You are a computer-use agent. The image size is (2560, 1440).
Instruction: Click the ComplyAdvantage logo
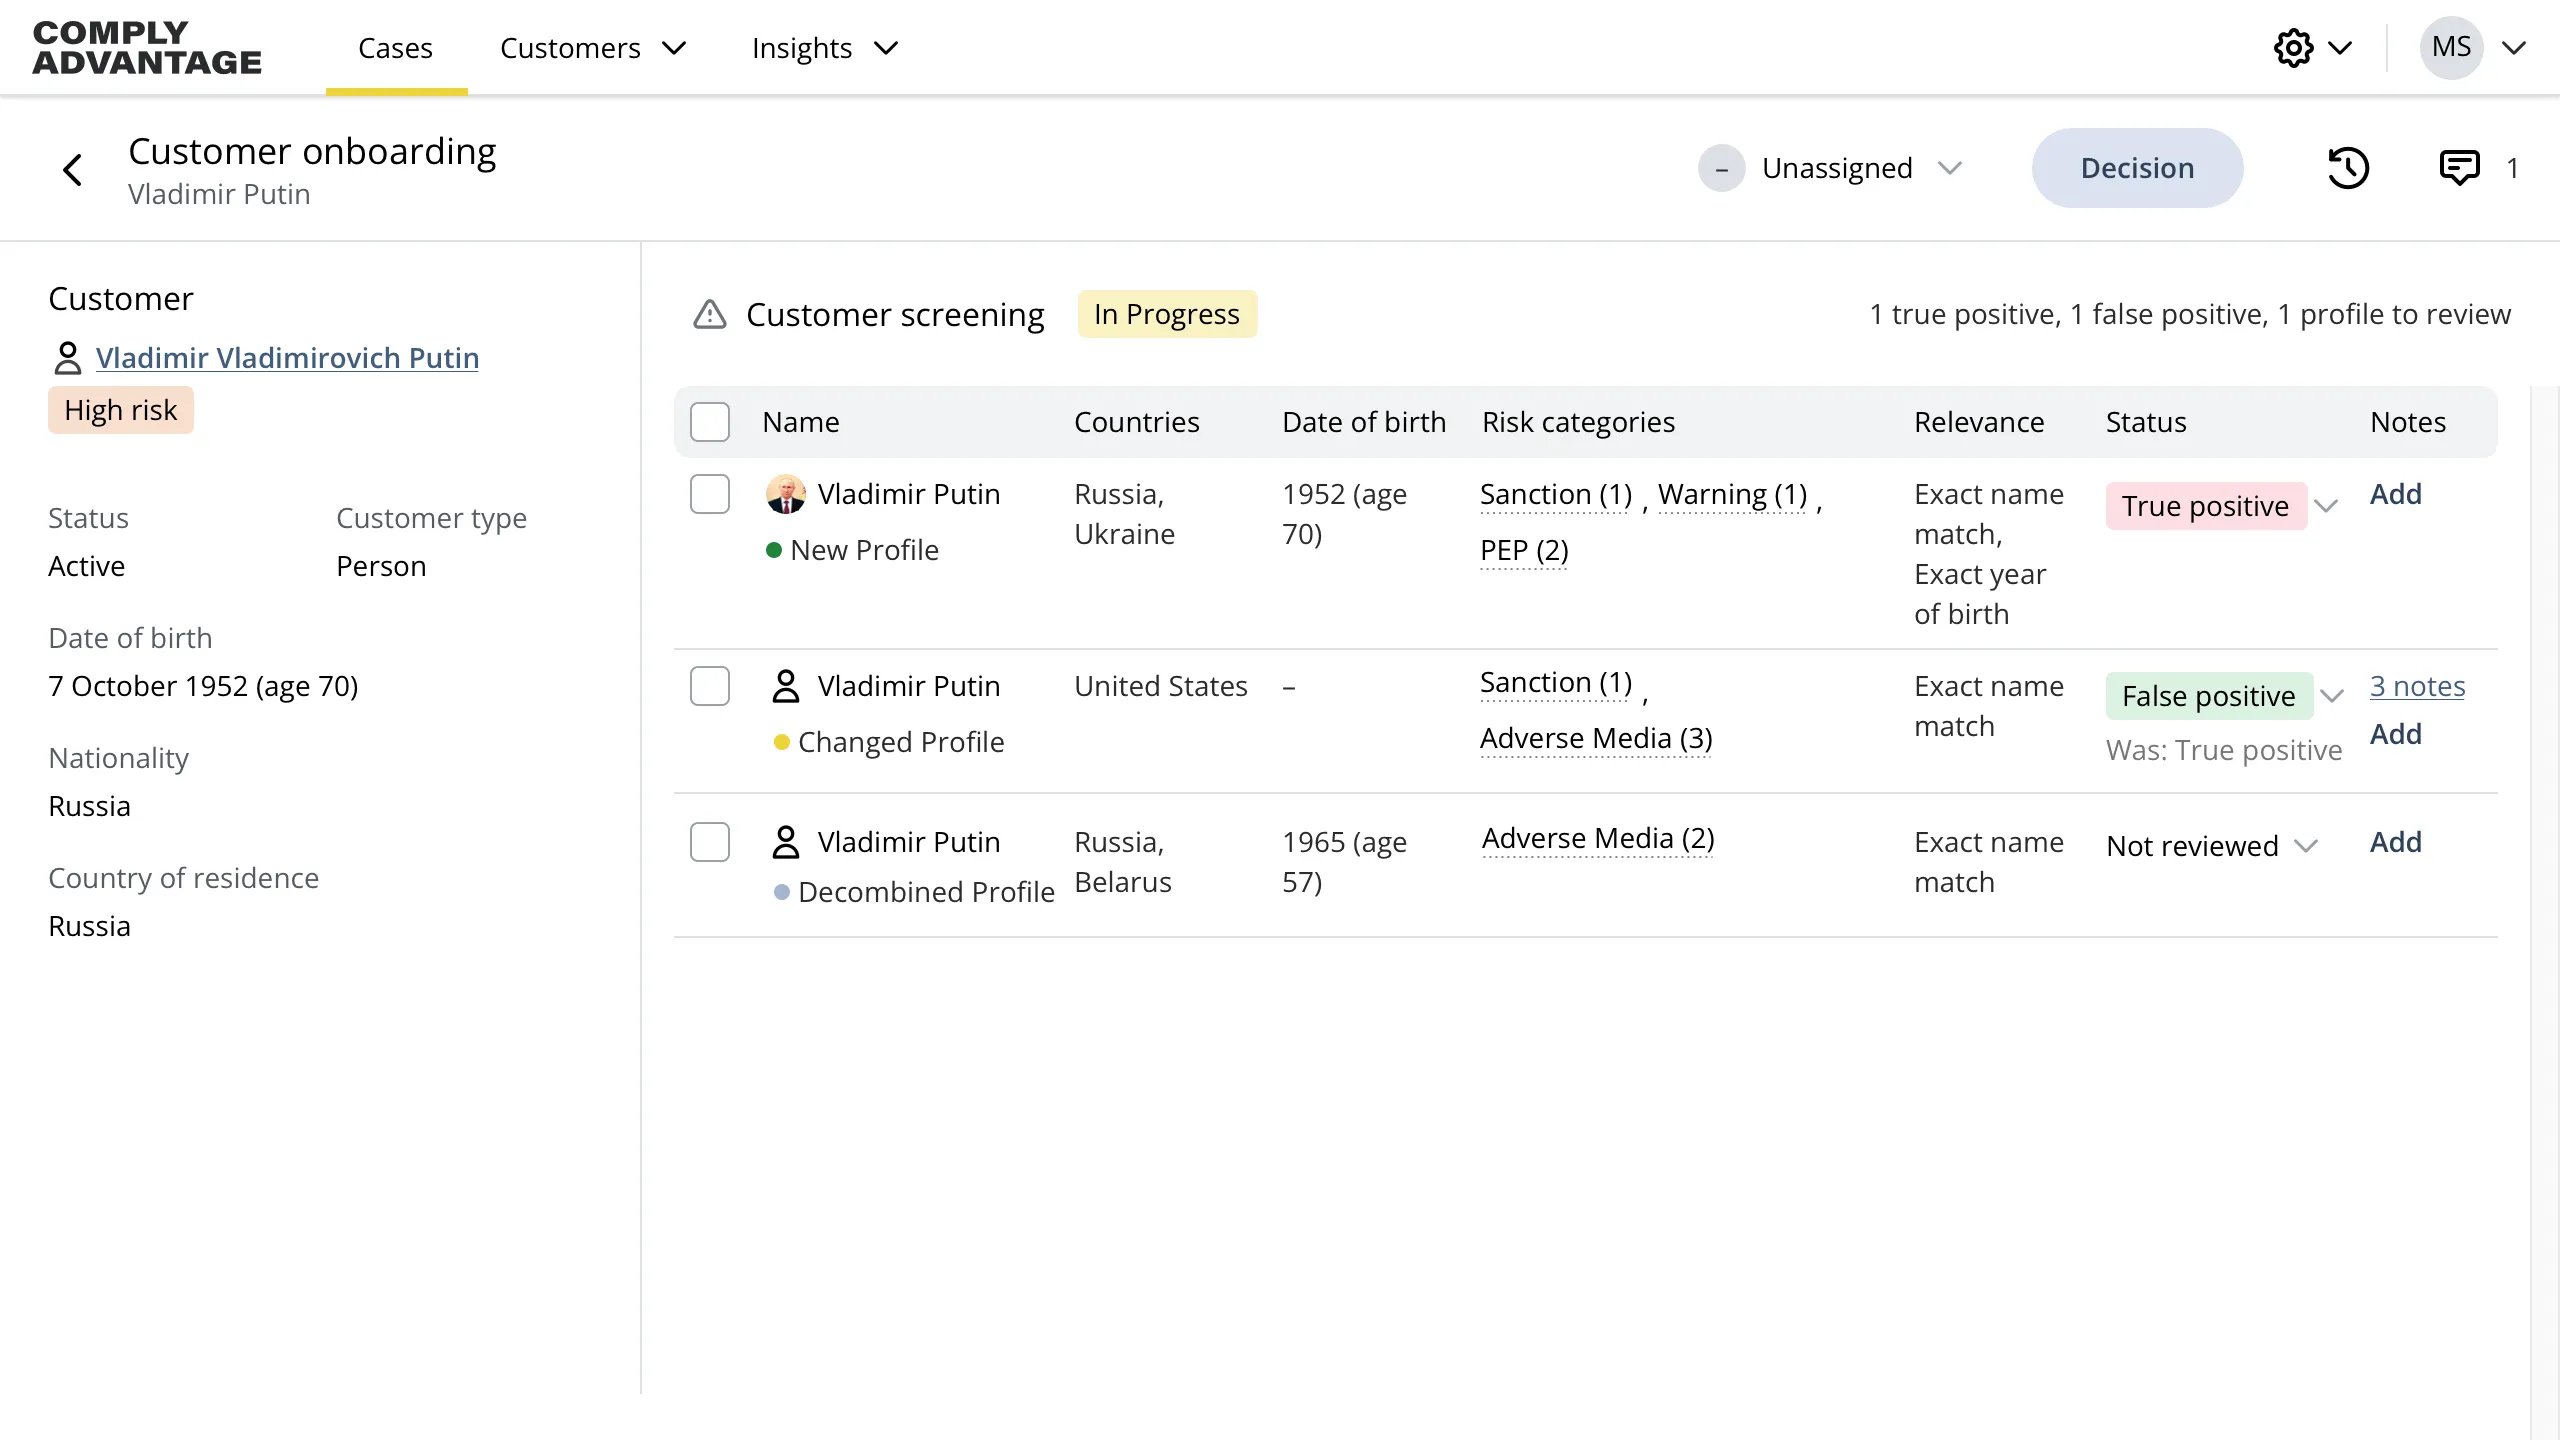click(x=146, y=47)
